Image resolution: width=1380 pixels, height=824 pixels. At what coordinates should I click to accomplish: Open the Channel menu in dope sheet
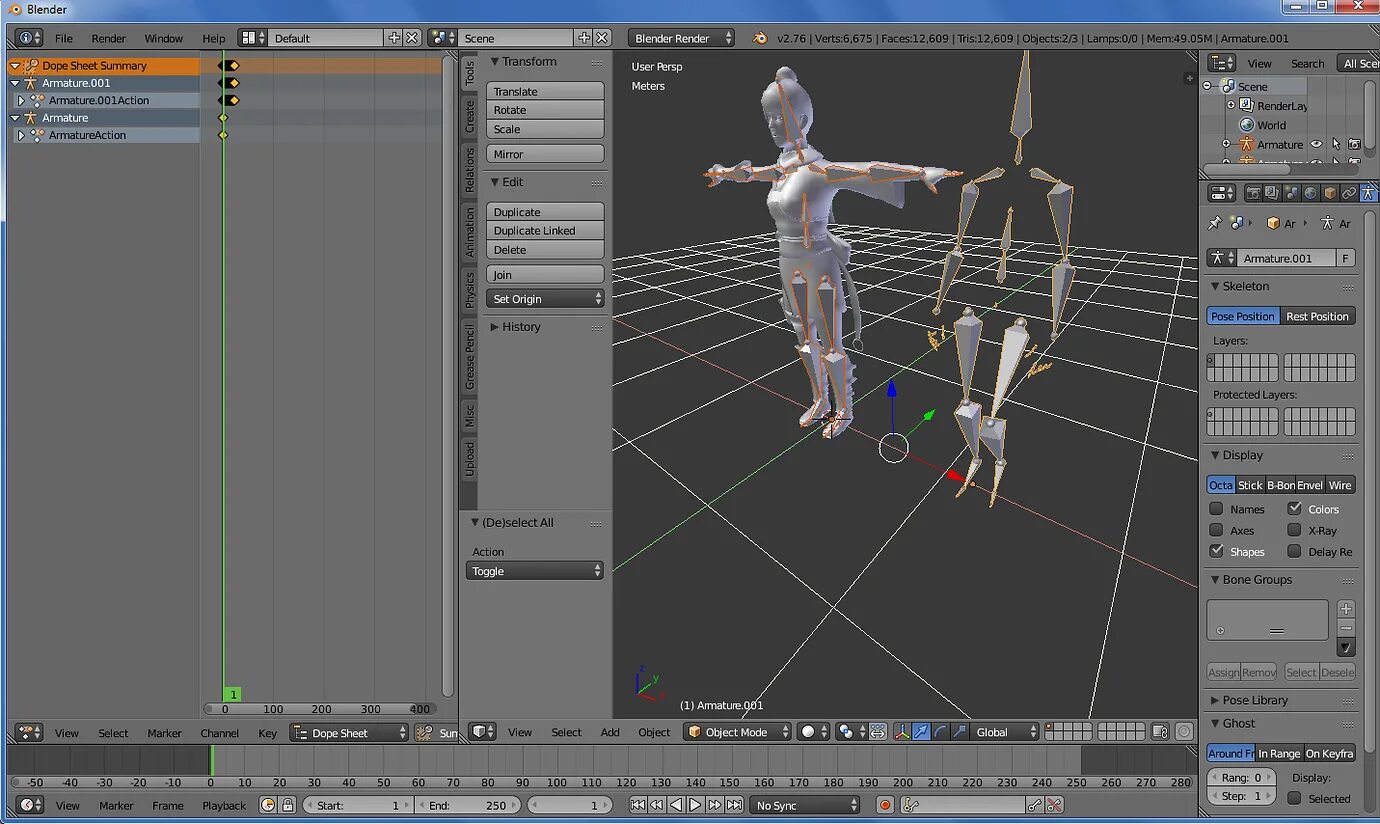(219, 733)
